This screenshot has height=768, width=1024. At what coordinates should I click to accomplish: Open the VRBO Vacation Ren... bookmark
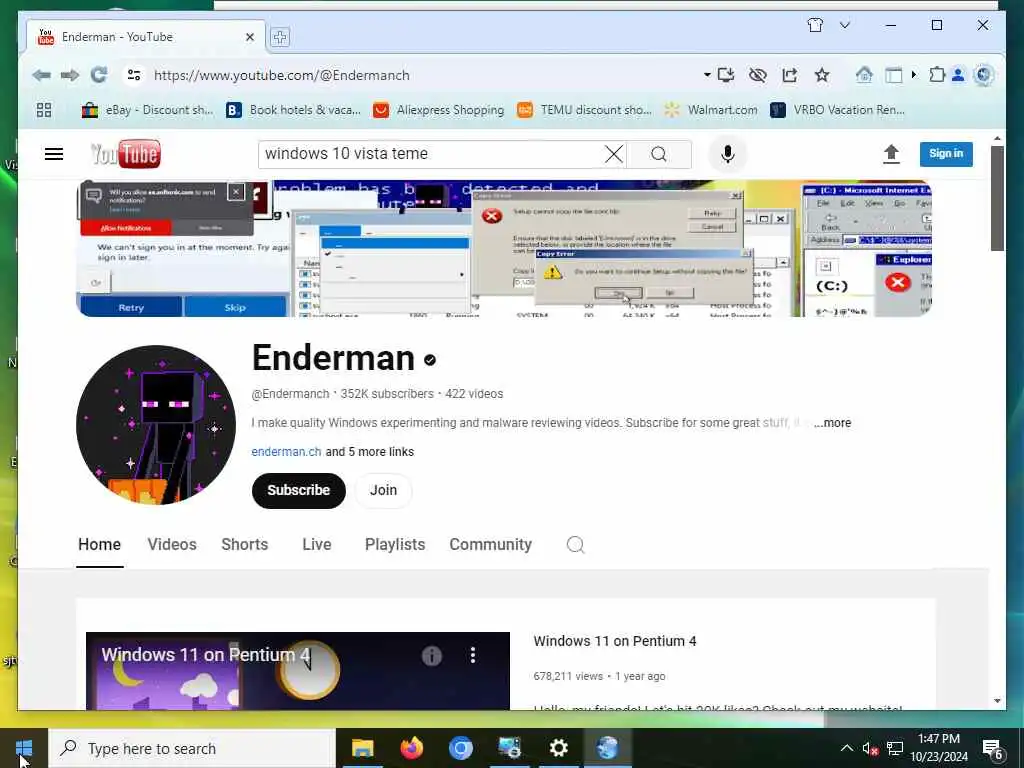(838, 110)
